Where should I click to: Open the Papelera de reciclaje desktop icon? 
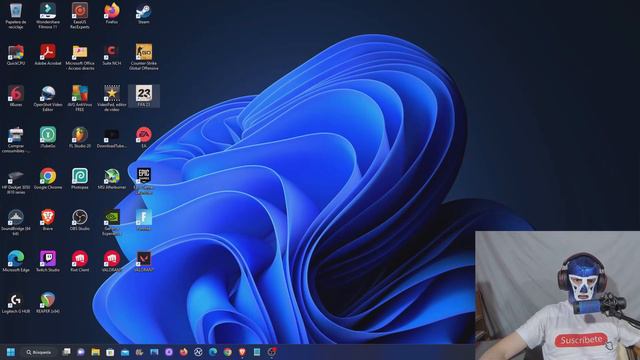(16, 16)
